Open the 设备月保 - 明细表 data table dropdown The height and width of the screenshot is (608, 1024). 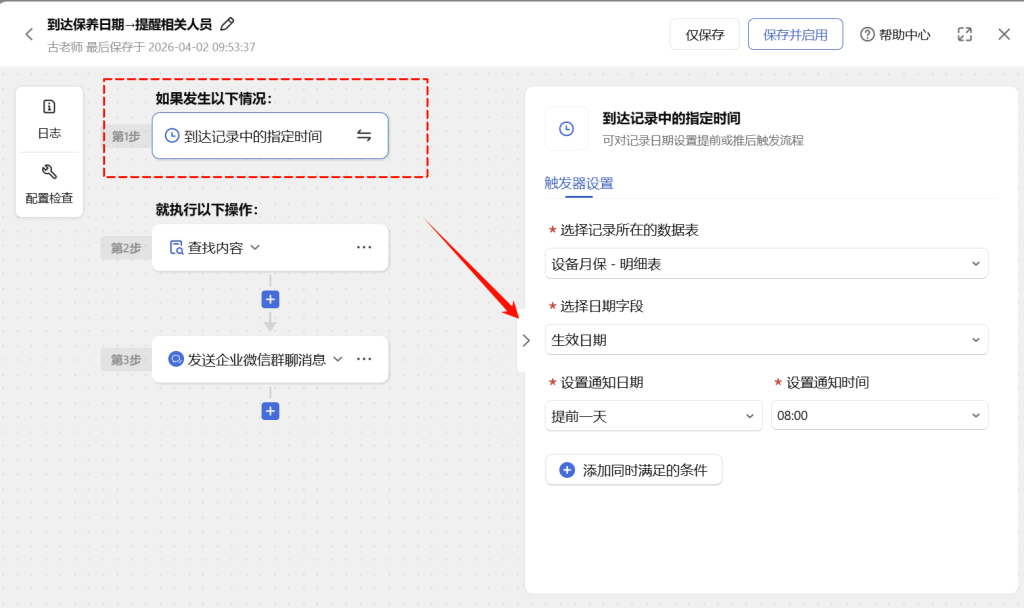[x=766, y=264]
